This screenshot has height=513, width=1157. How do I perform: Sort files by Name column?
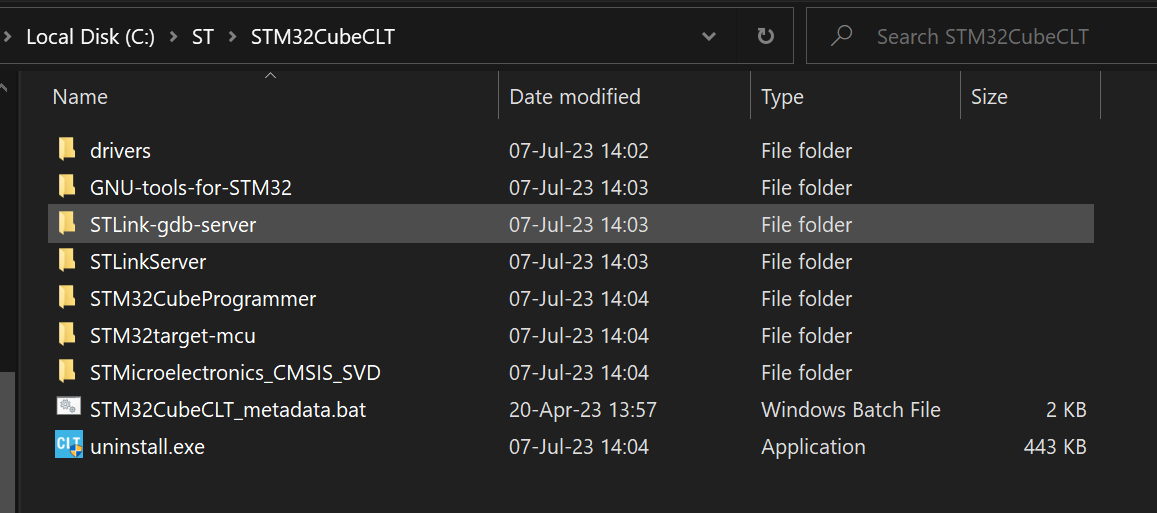[80, 97]
